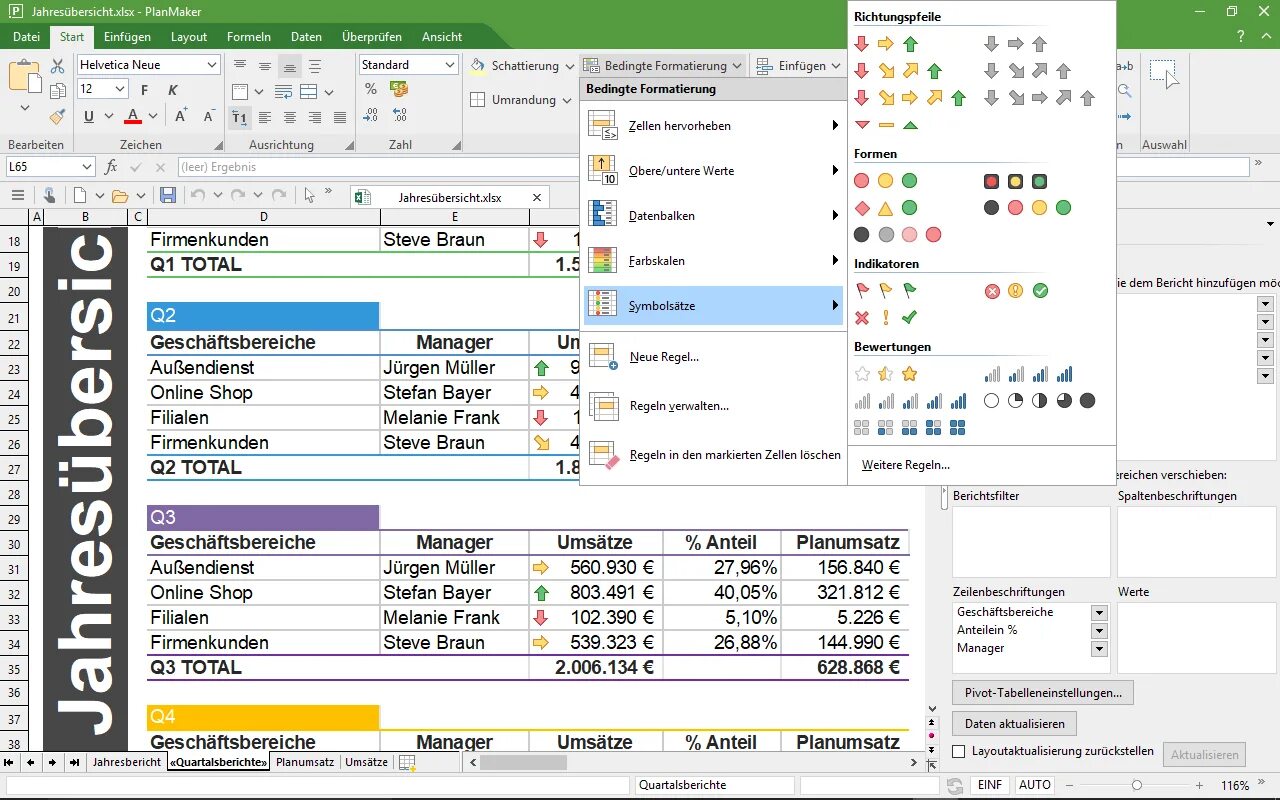Click the insert sheet icon after Umsätze tab
Image resolution: width=1280 pixels, height=800 pixels.
point(407,762)
